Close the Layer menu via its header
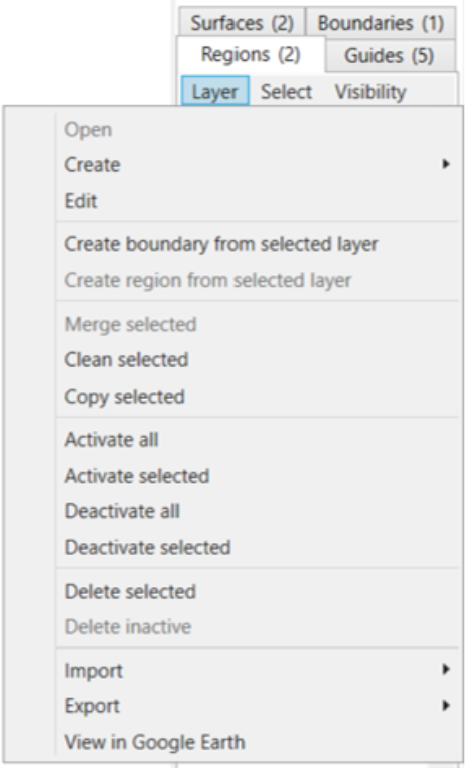The width and height of the screenshot is (466, 768). [x=215, y=92]
